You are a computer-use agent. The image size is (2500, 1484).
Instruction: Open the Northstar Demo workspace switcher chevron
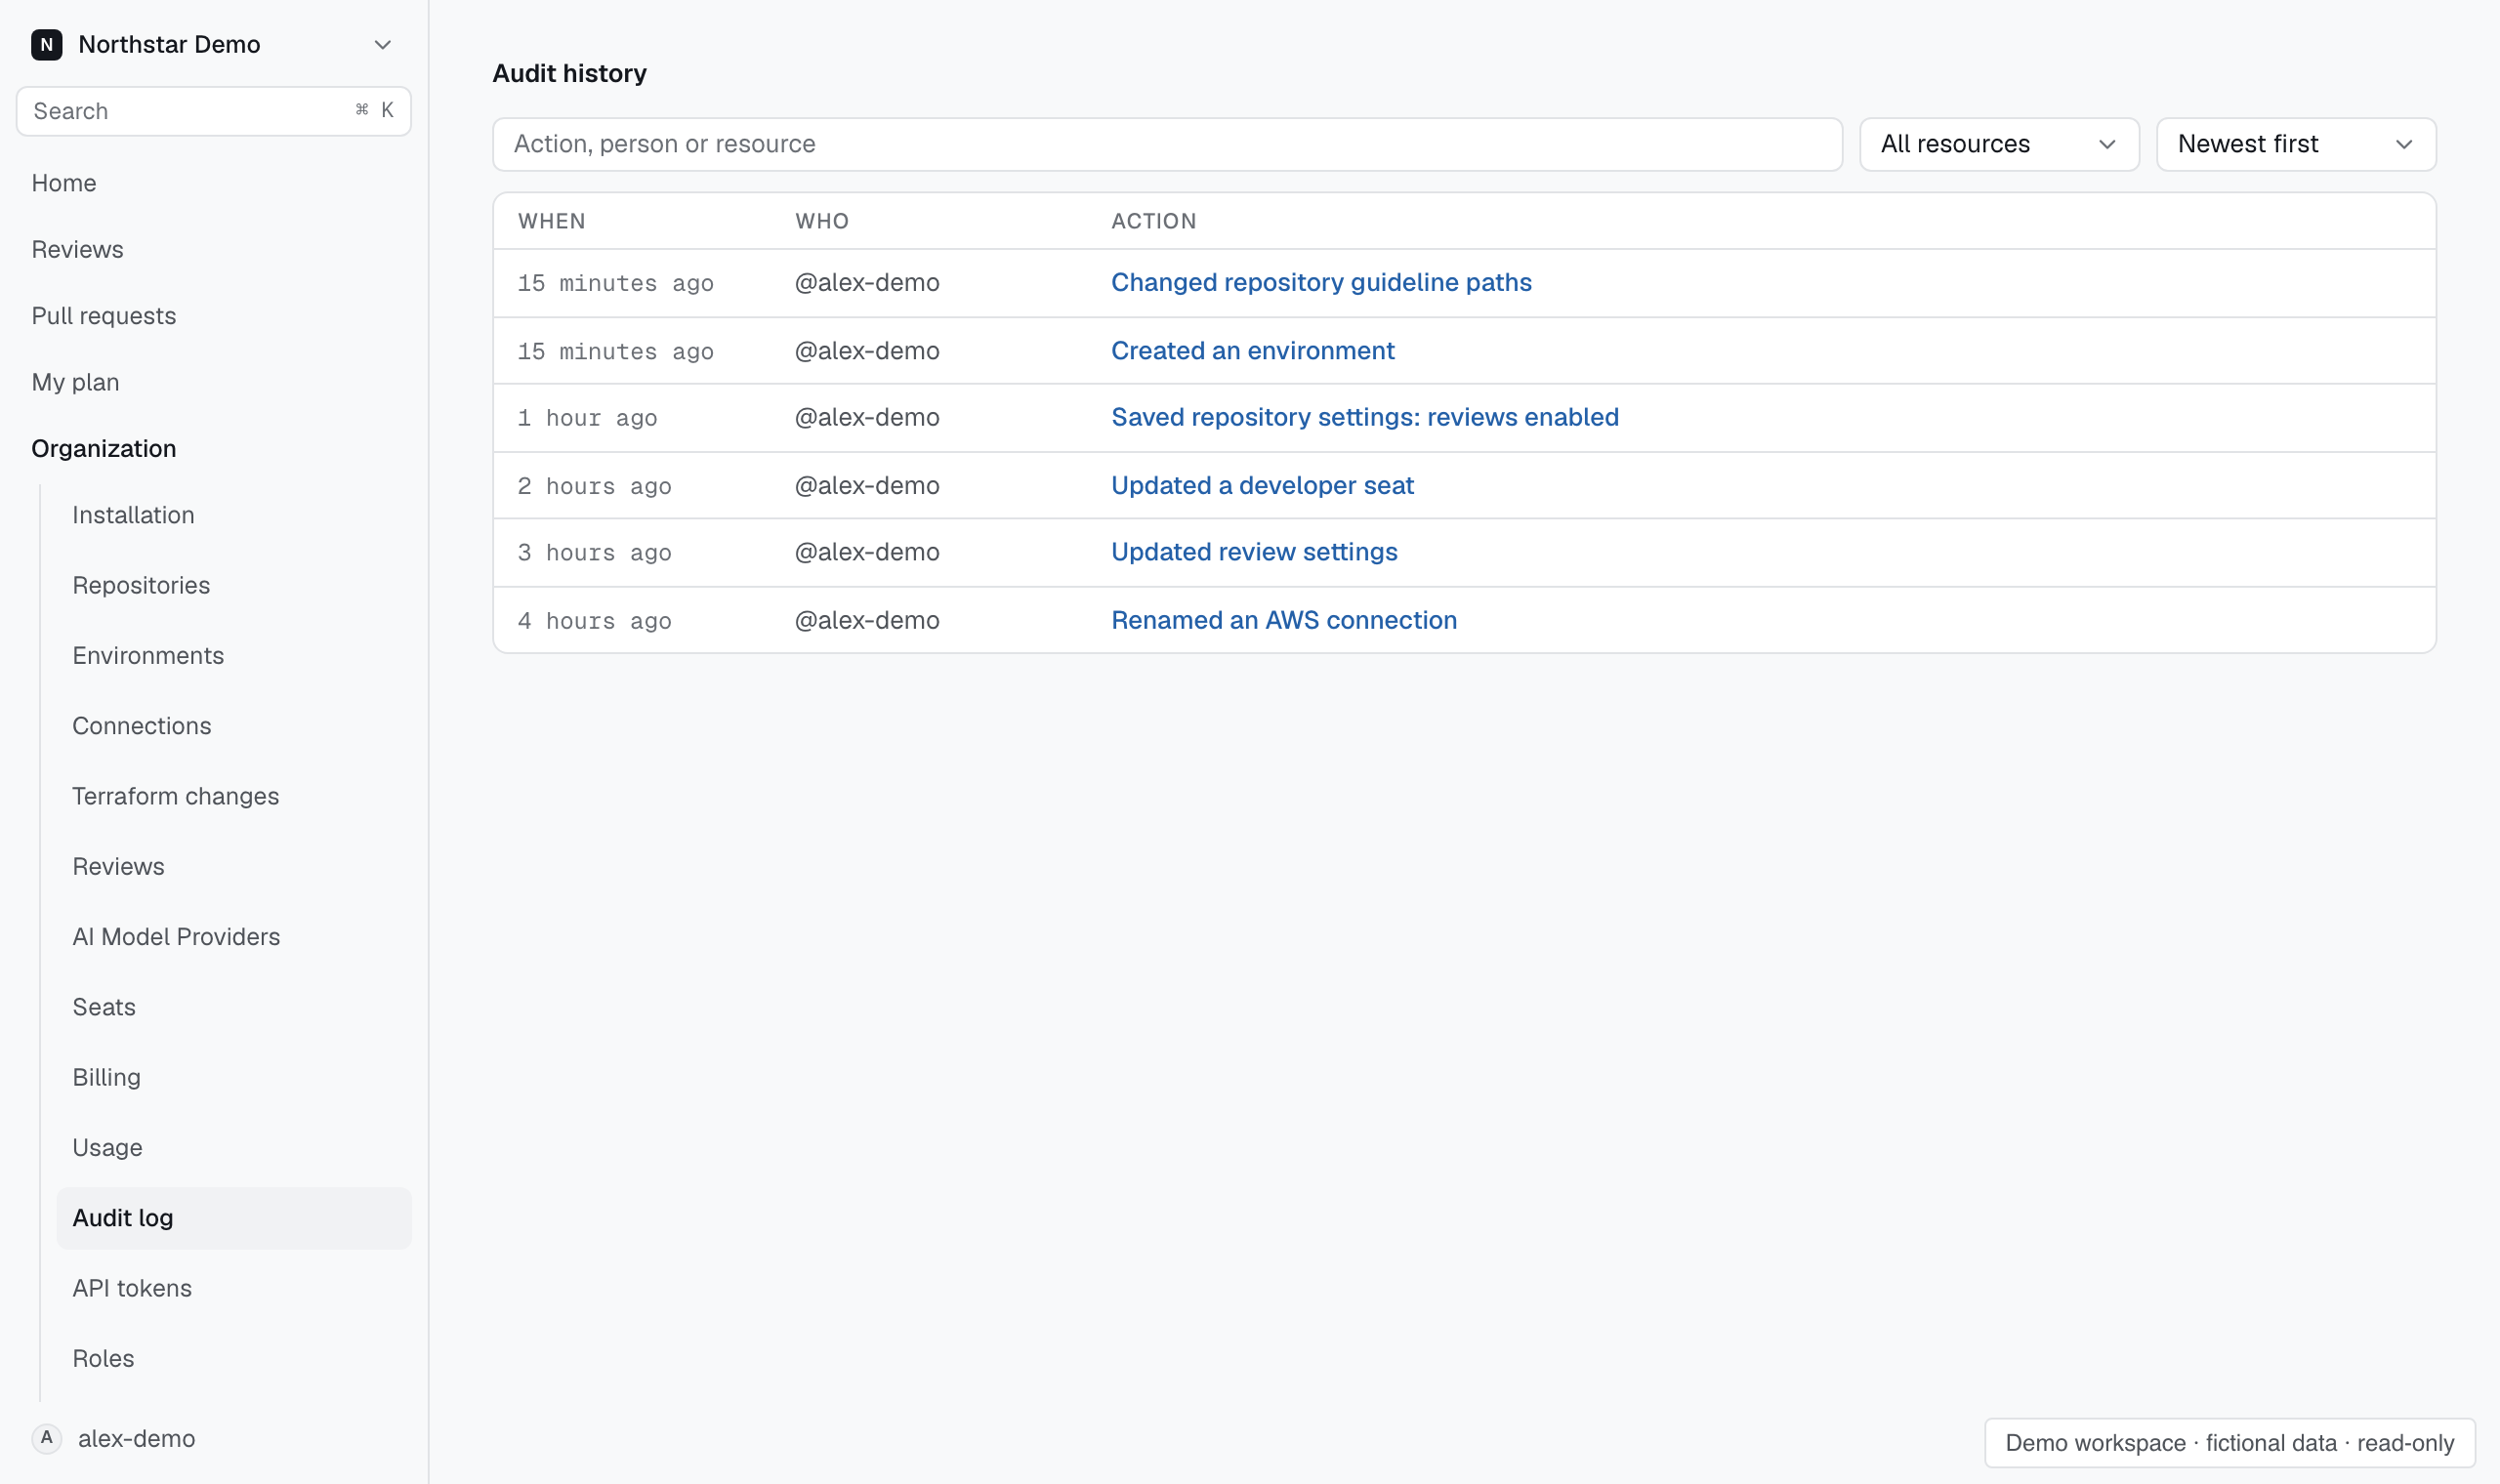(382, 45)
